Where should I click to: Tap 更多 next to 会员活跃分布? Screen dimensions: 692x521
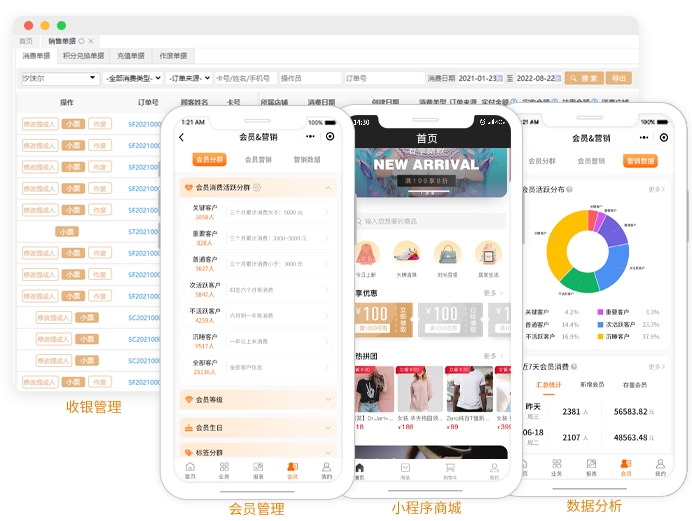[x=656, y=189]
